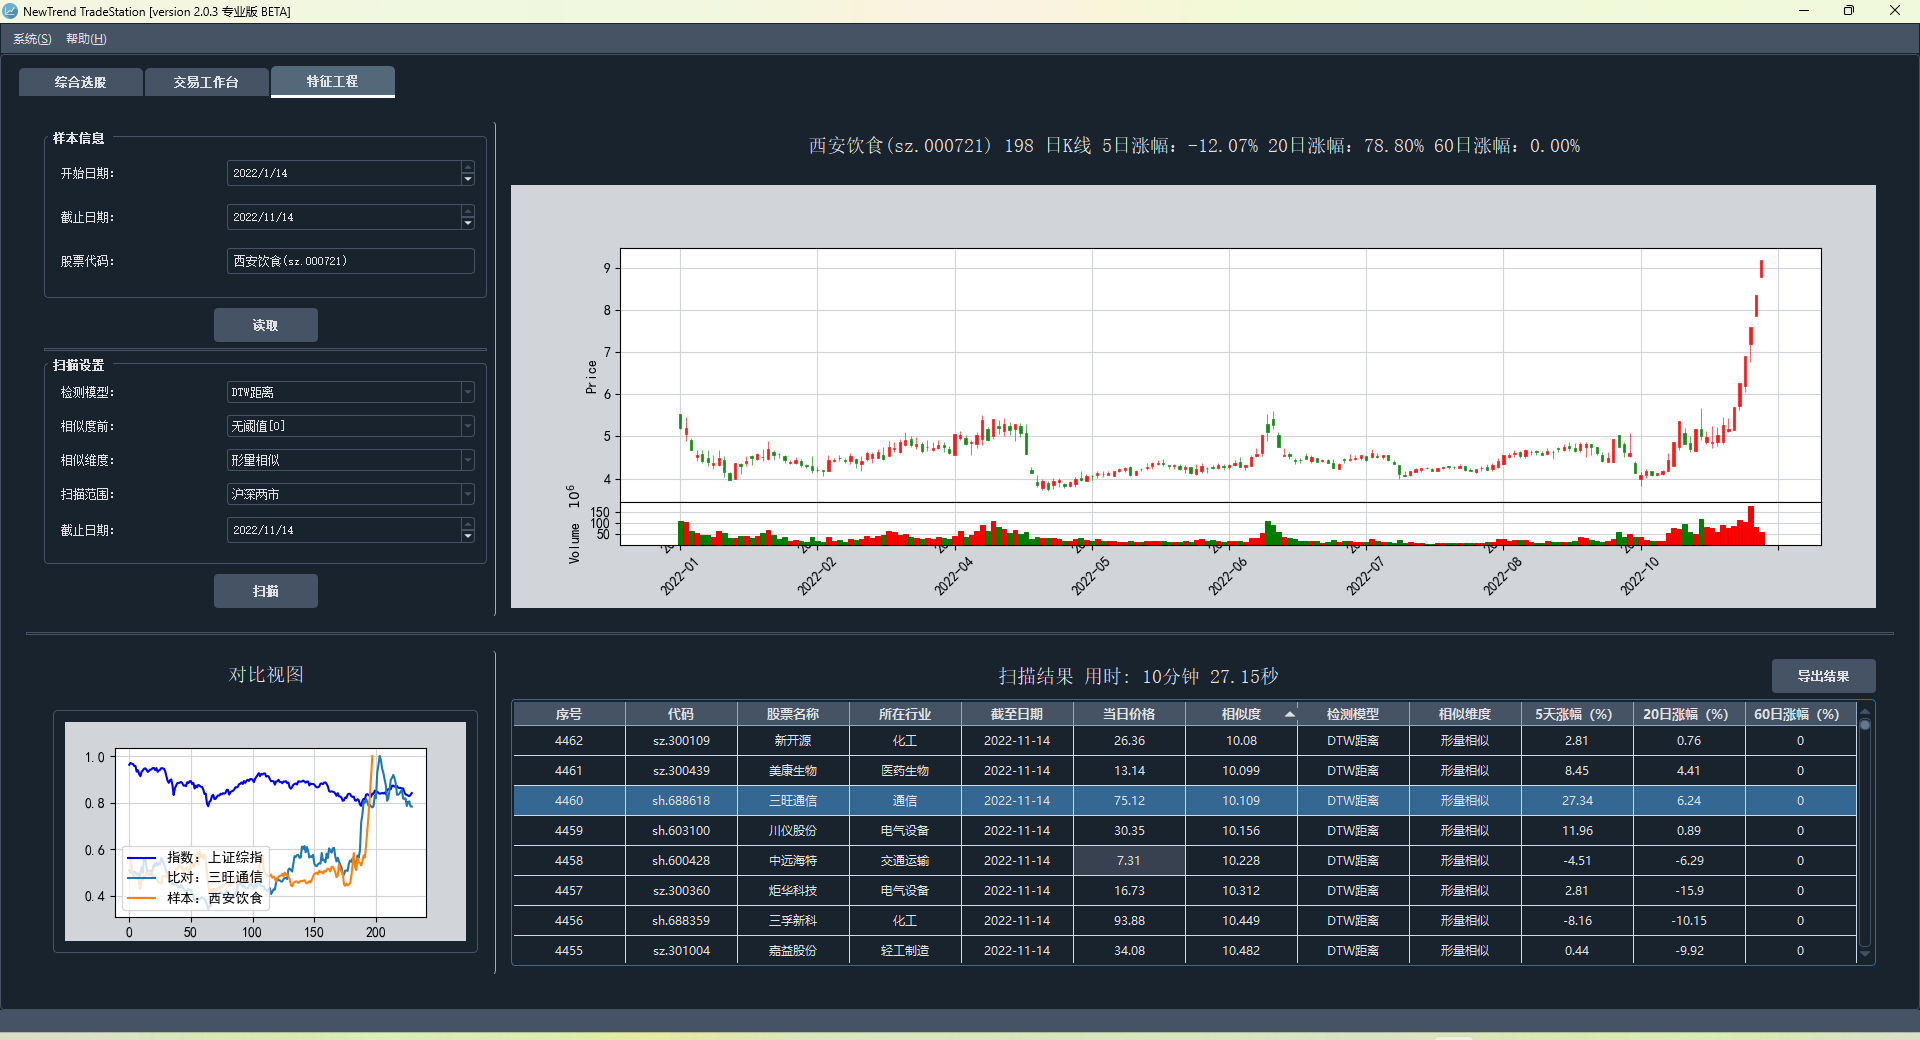Switch to the 交易工作台 tab
The height and width of the screenshot is (1040, 1920).
point(206,82)
